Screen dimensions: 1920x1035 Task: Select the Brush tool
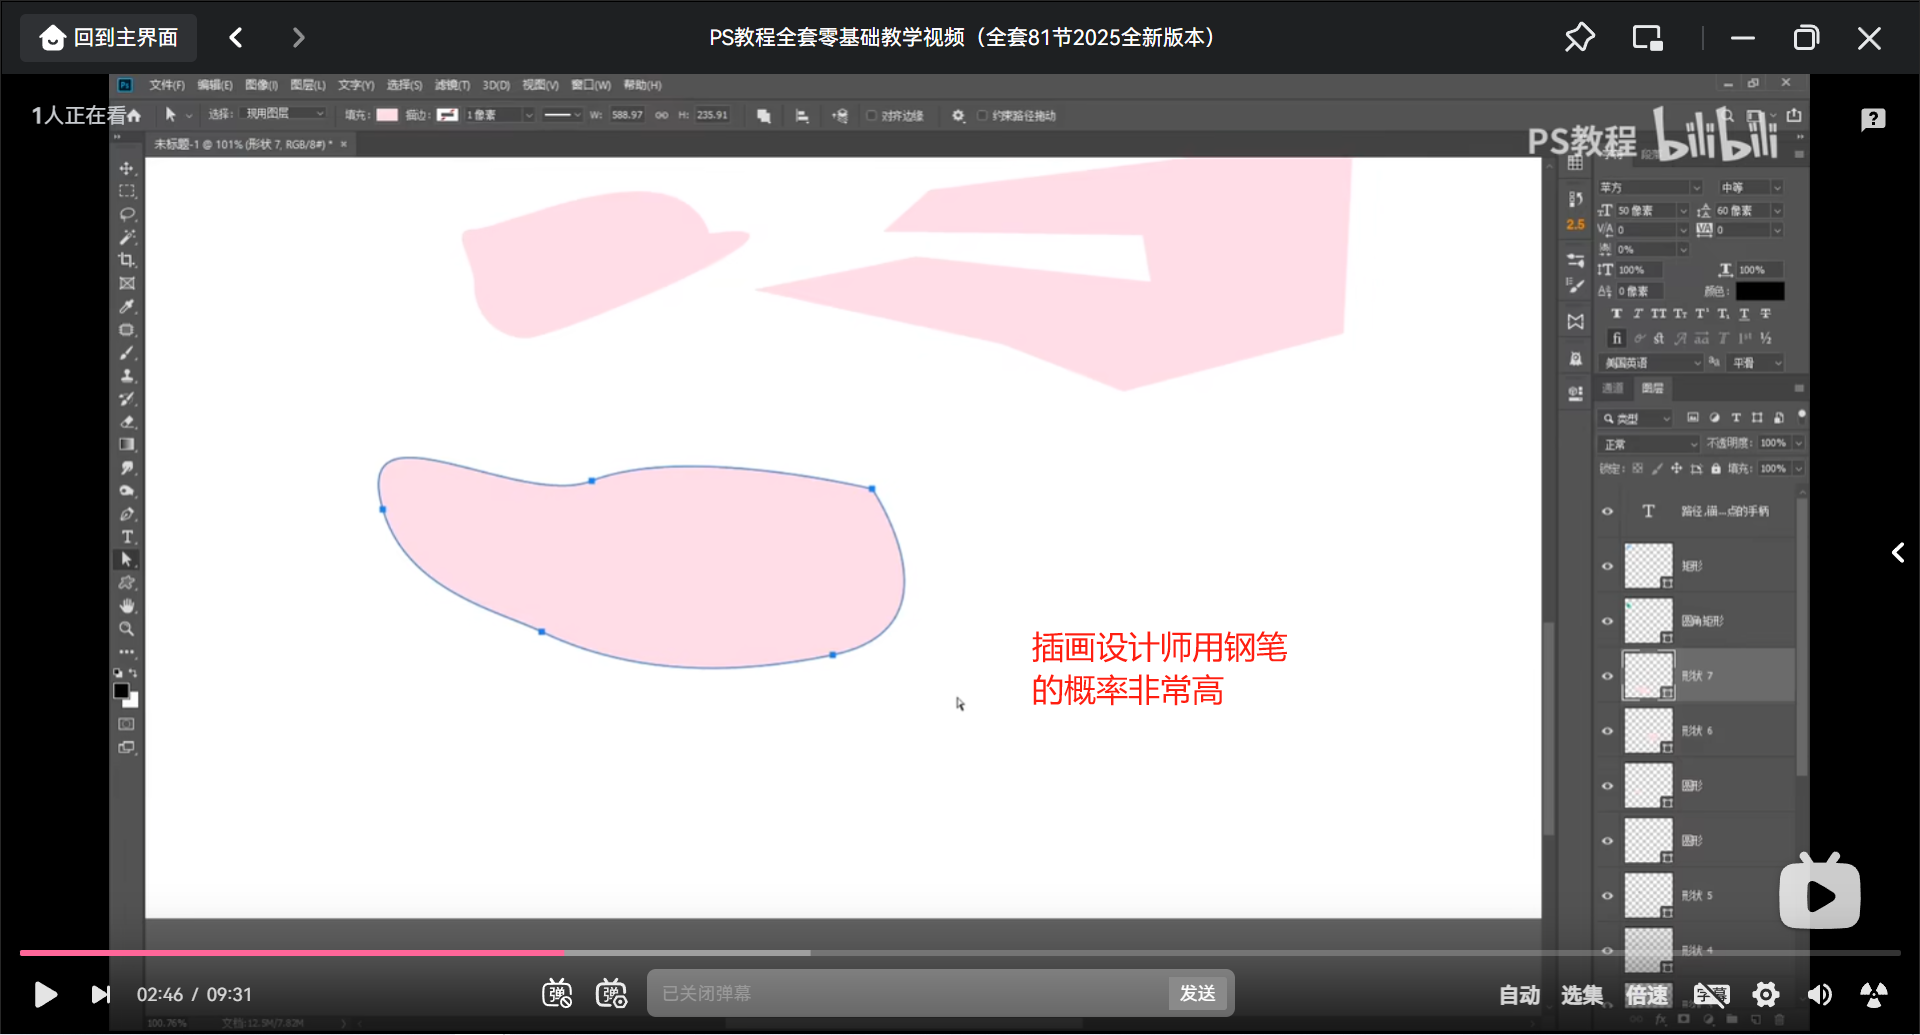click(127, 352)
